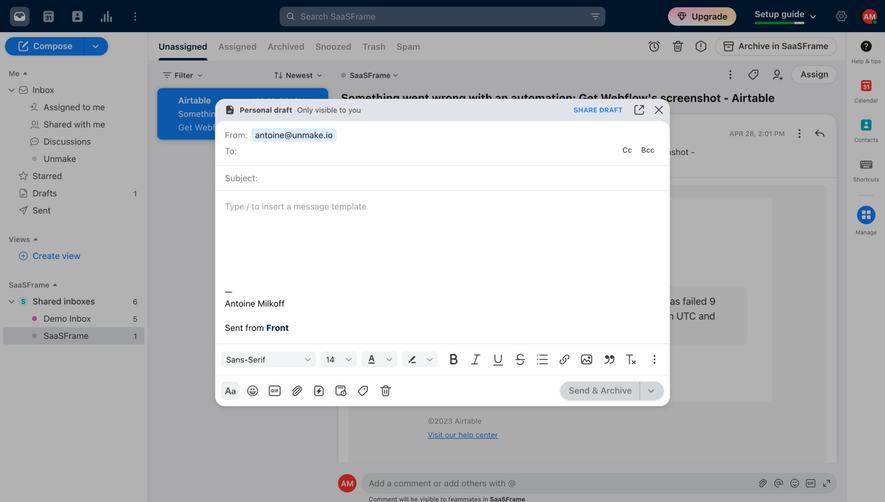The image size is (885, 502).
Task: Insert a block quote in draft
Action: point(609,360)
